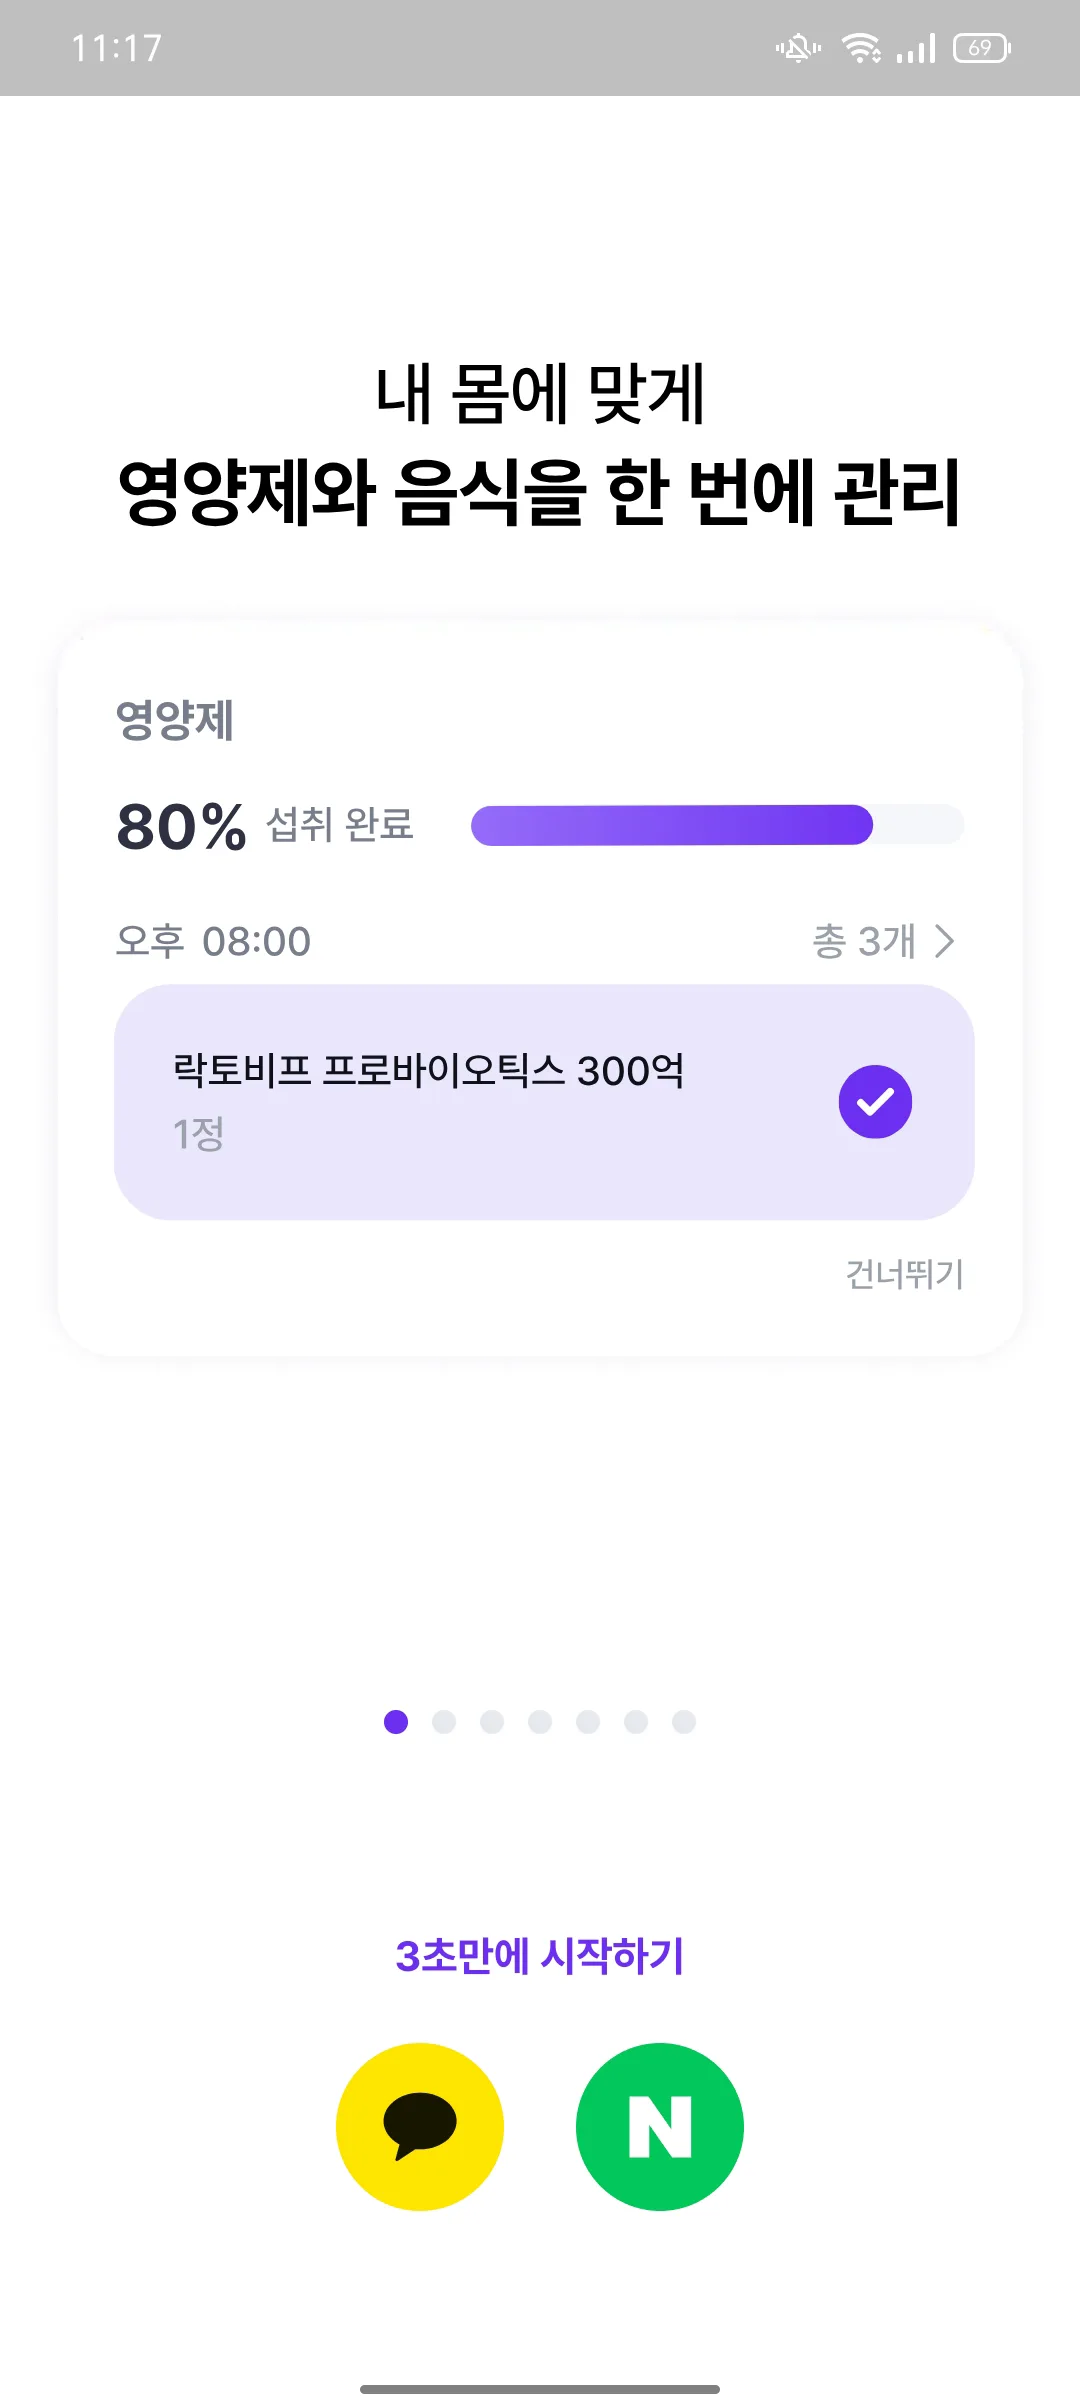1080x2400 pixels.
Task: Tap the green Naver login icon
Action: (x=660, y=2126)
